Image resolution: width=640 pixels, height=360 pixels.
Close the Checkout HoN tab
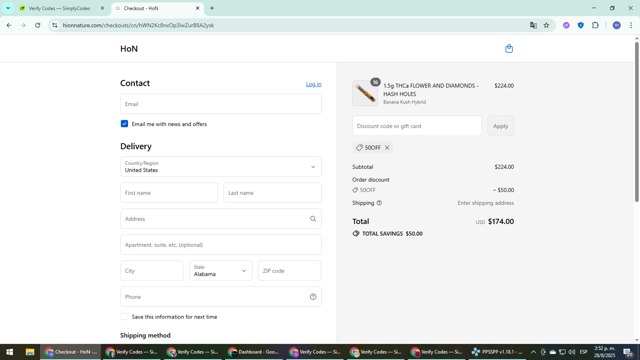point(198,8)
